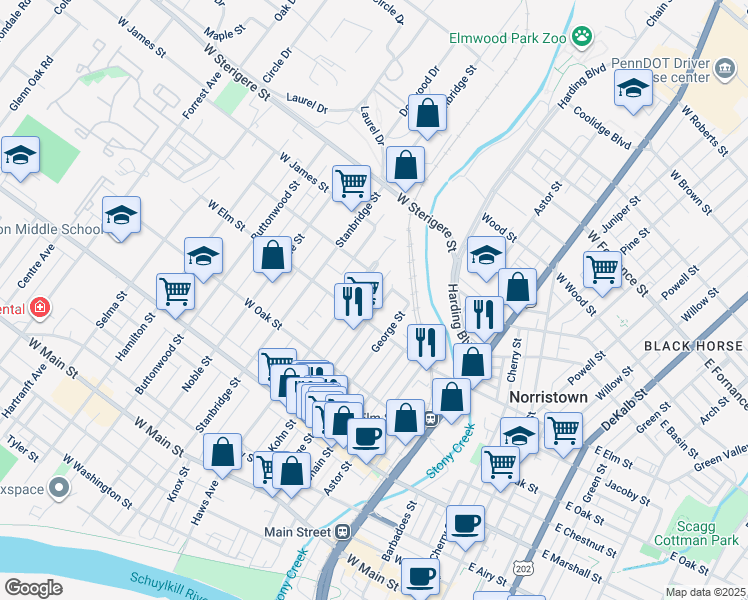Click the restaurant marker on Harding Blvd
The image size is (748, 600).
click(x=485, y=315)
